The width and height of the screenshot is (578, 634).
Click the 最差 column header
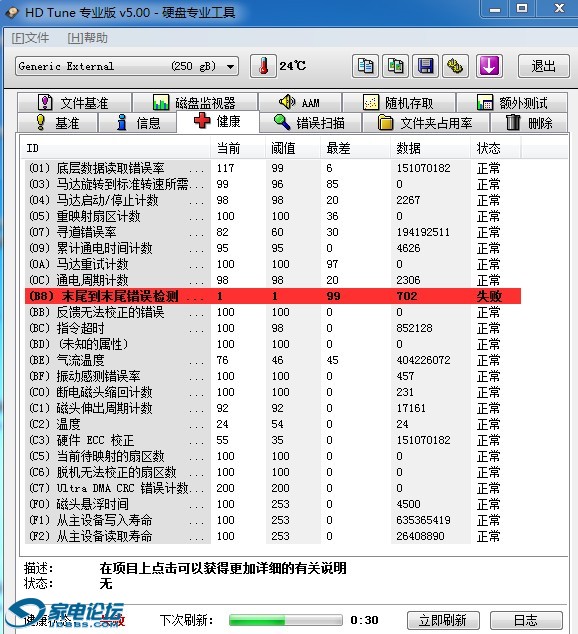point(355,148)
